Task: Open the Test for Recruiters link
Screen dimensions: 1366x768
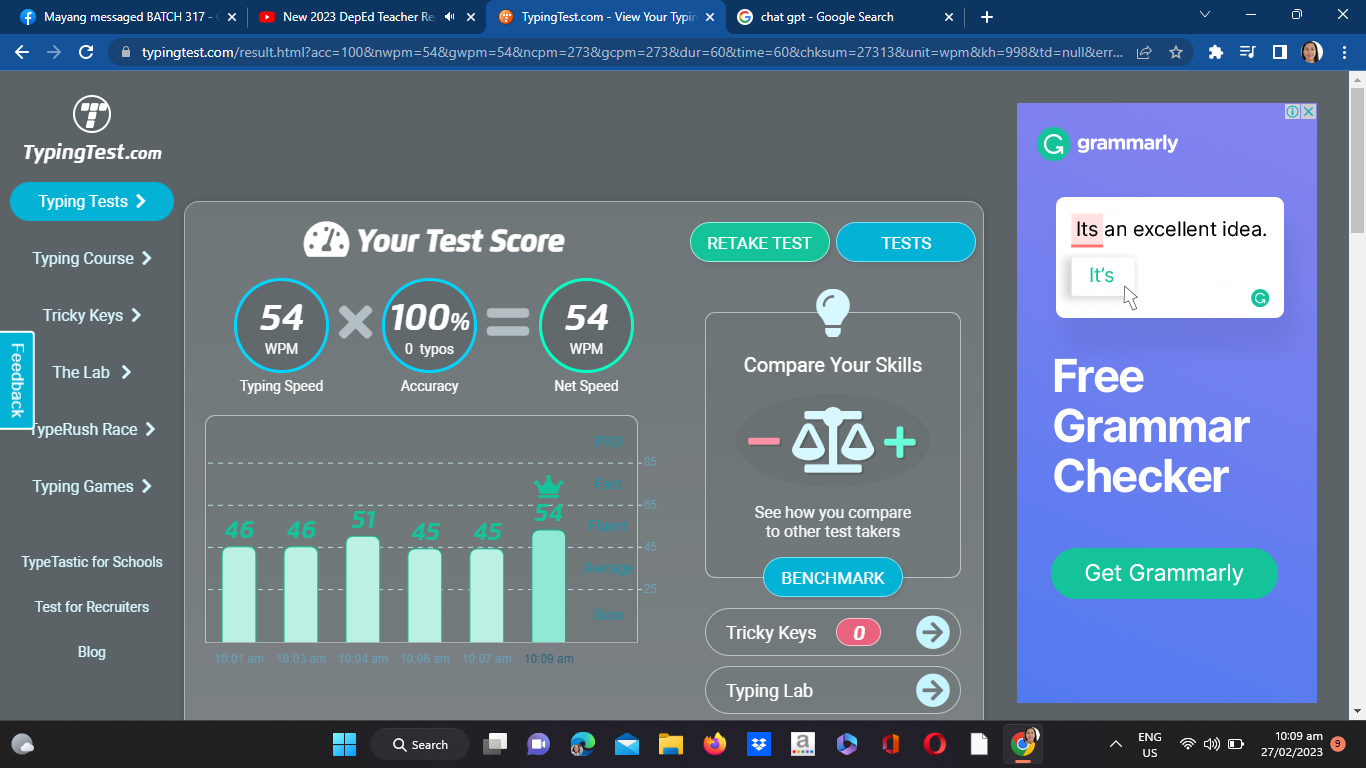Action: (x=92, y=607)
